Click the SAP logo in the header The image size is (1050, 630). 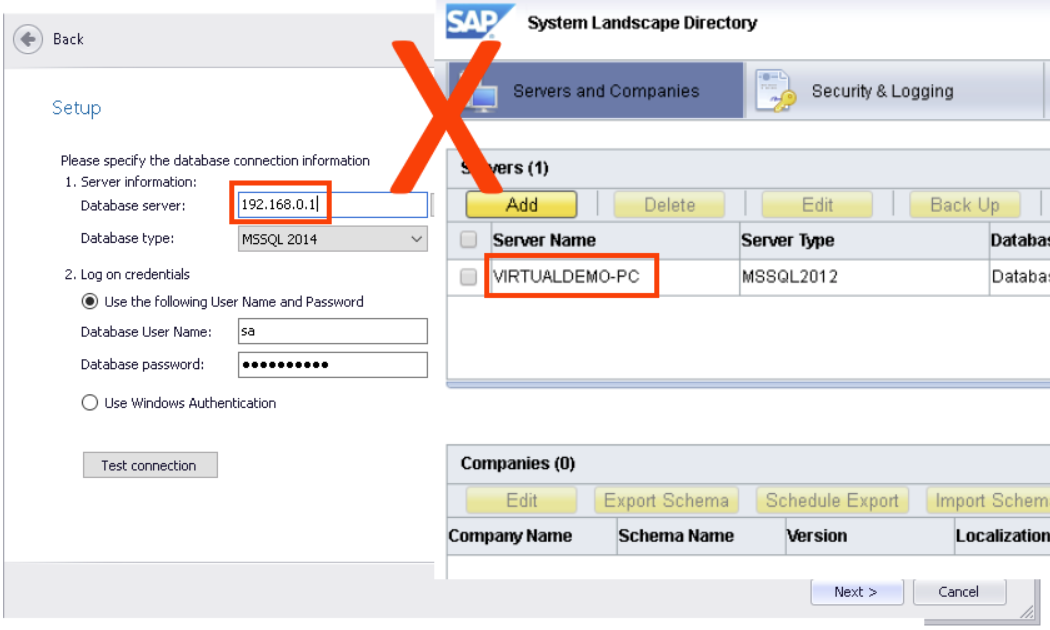click(479, 22)
